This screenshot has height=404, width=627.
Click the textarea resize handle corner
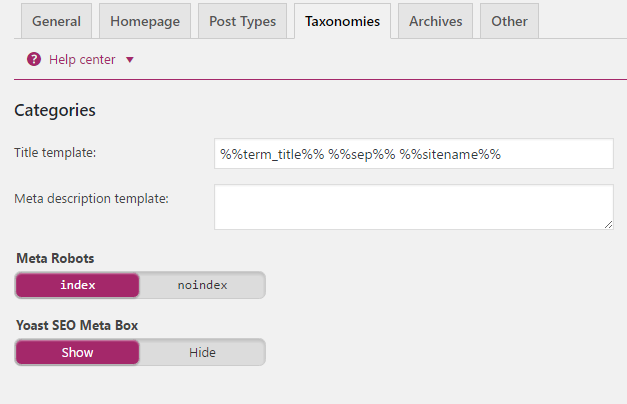[609, 225]
